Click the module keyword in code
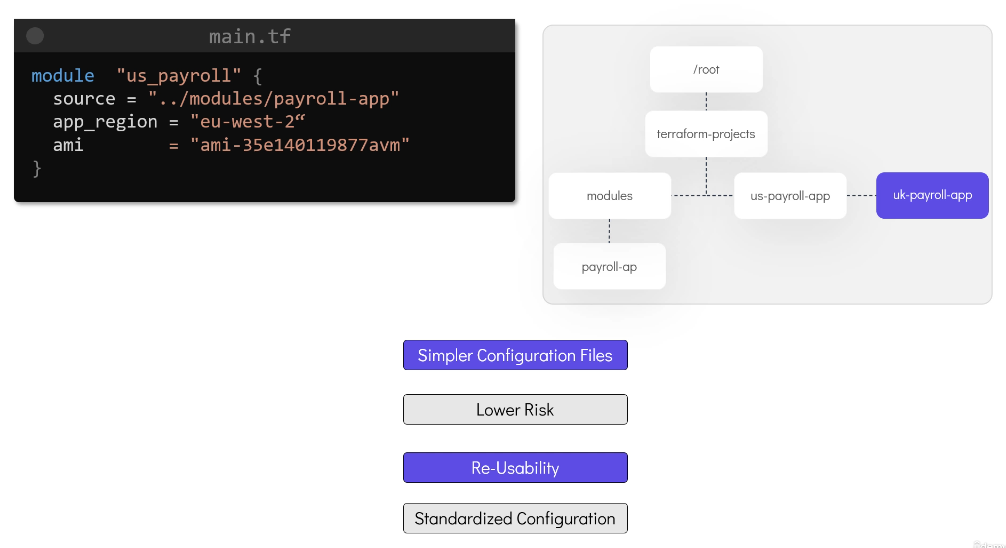 pos(63,76)
